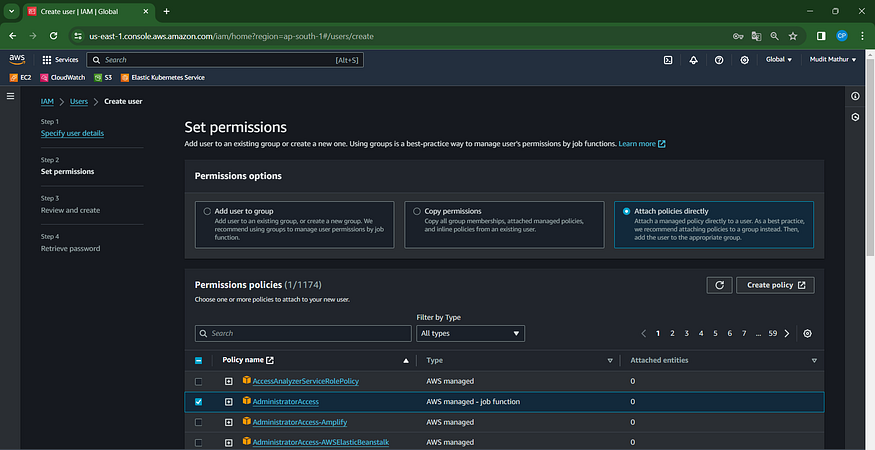The height and width of the screenshot is (450, 875).
Task: Toggle the select-all policies header checkbox
Action: pos(198,361)
